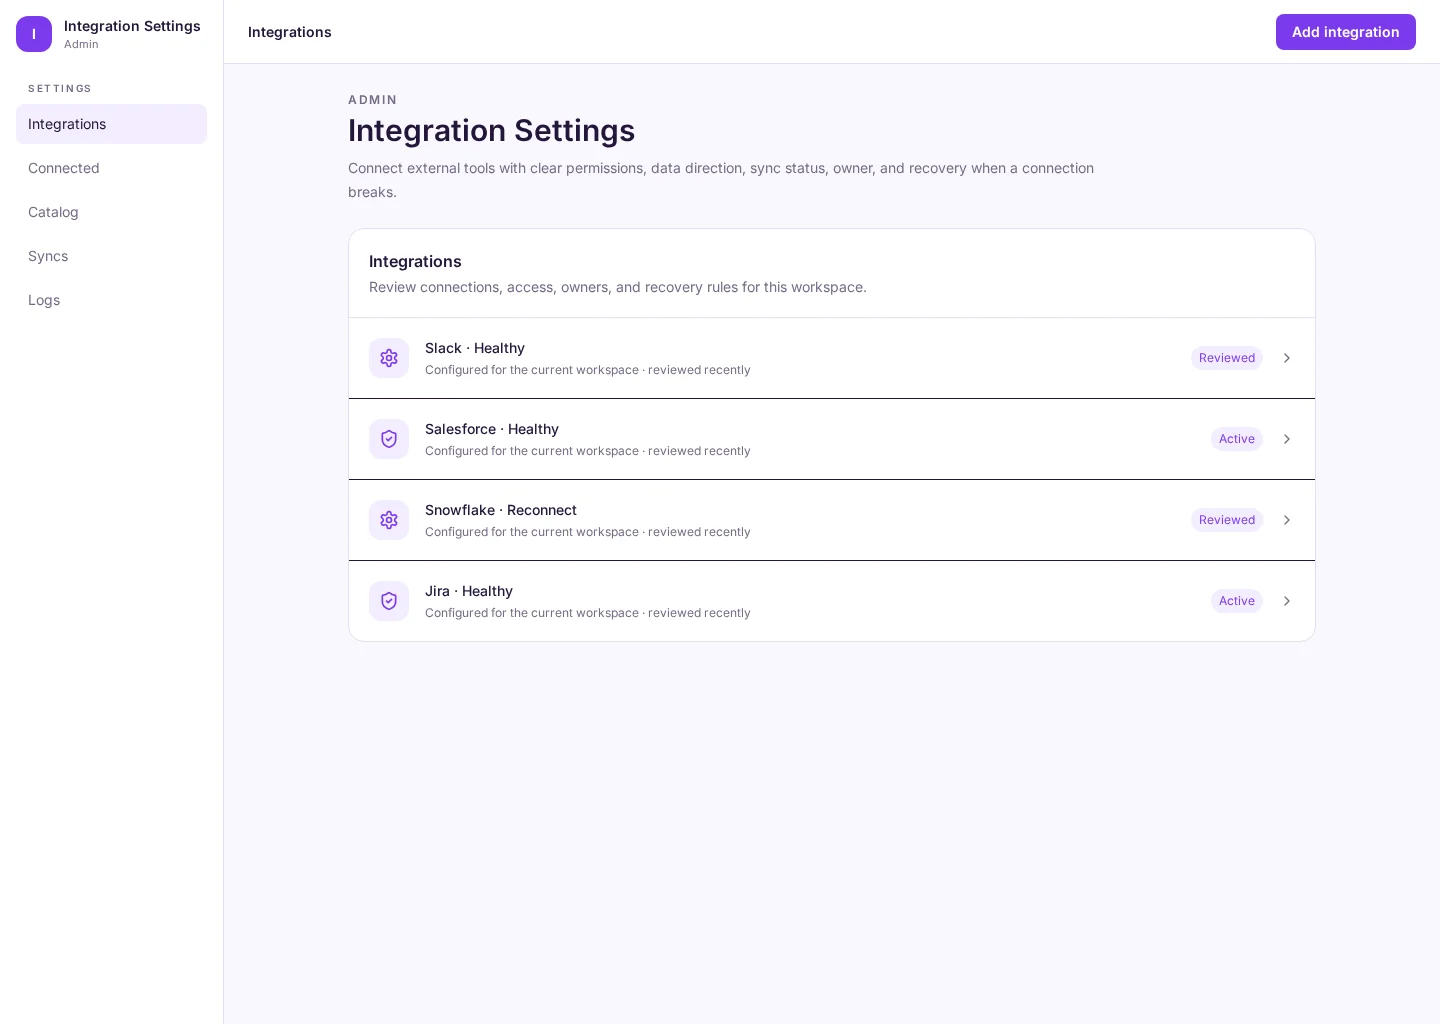Open the Syncs sidebar item
Viewport: 1440px width, 1024px height.
pyautogui.click(x=111, y=256)
